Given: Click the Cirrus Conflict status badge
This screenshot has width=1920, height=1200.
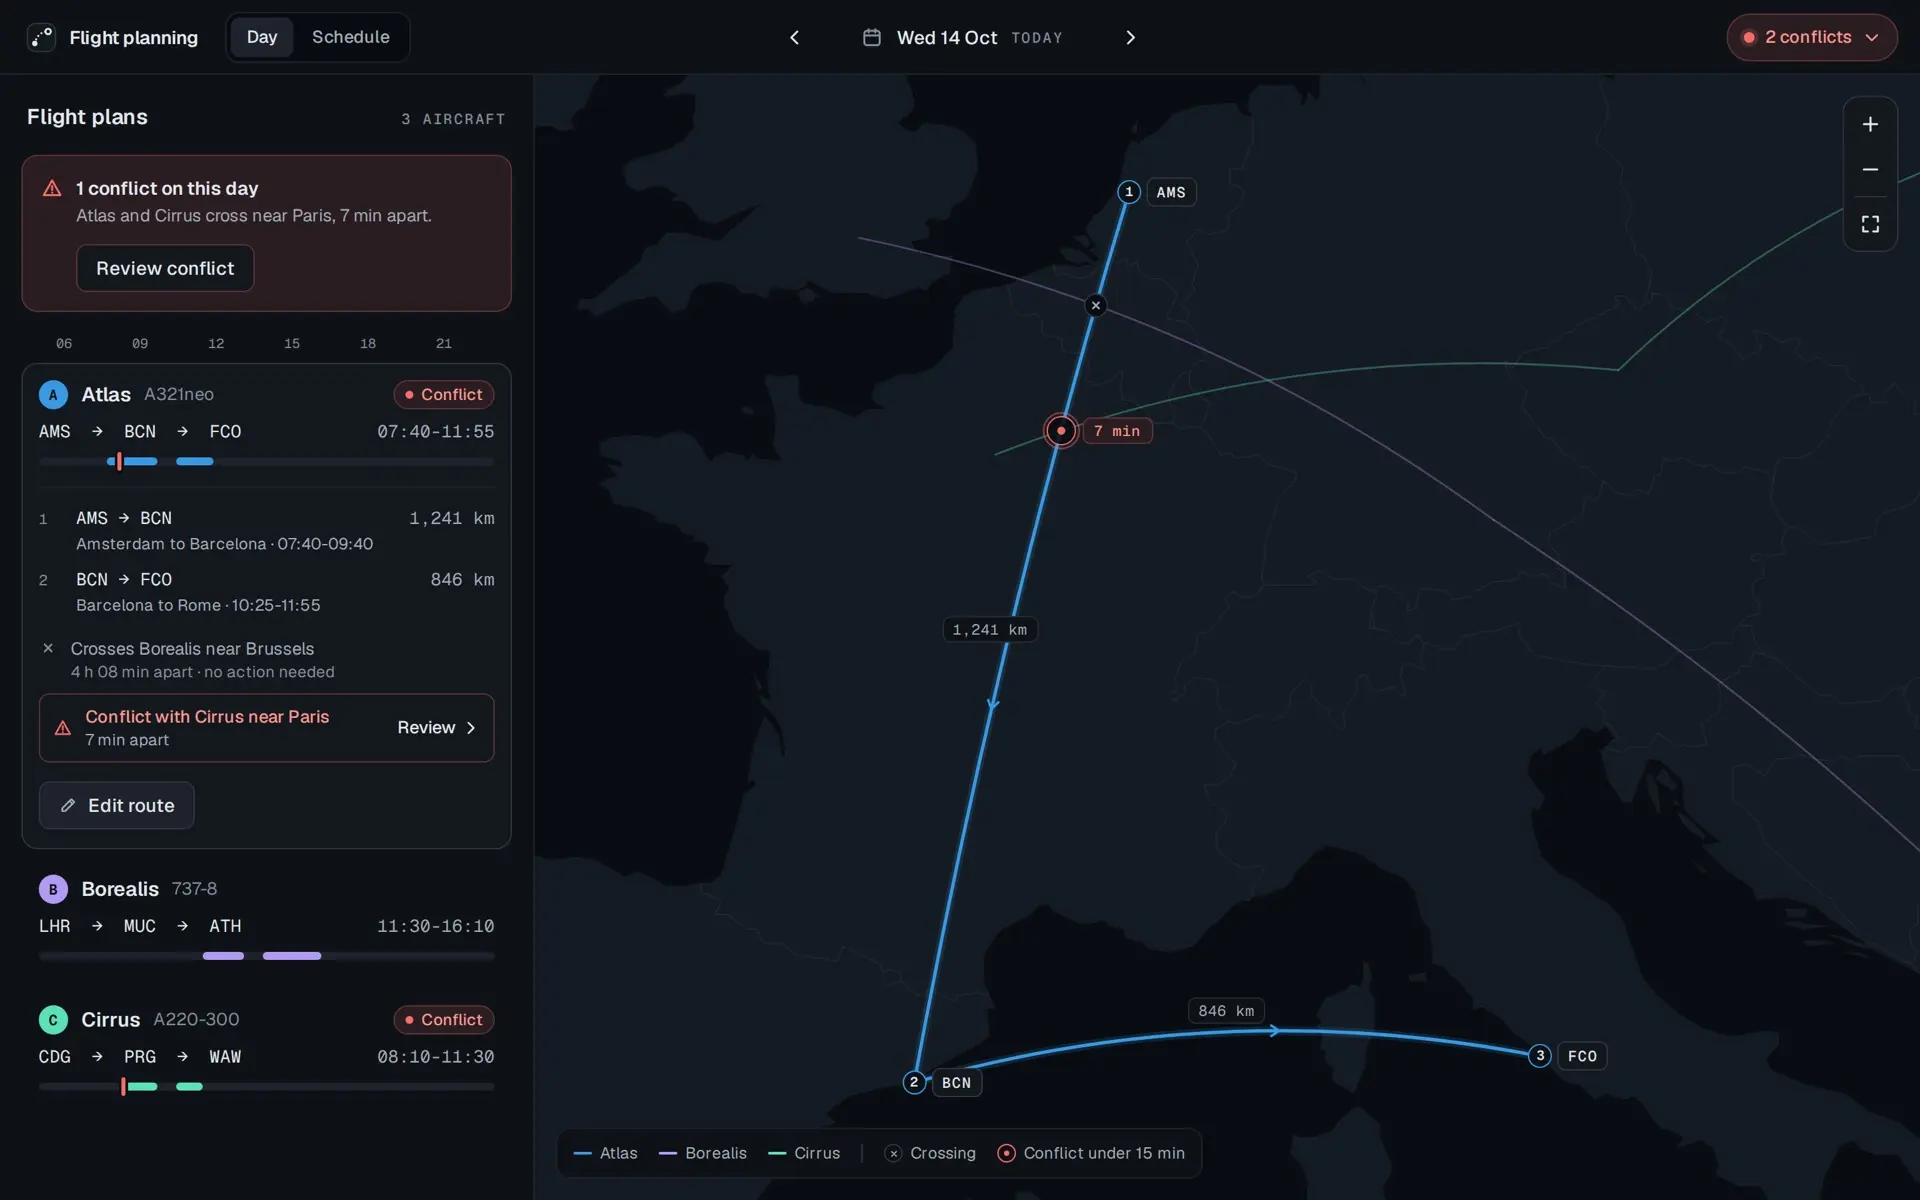Looking at the screenshot, I should point(443,1019).
